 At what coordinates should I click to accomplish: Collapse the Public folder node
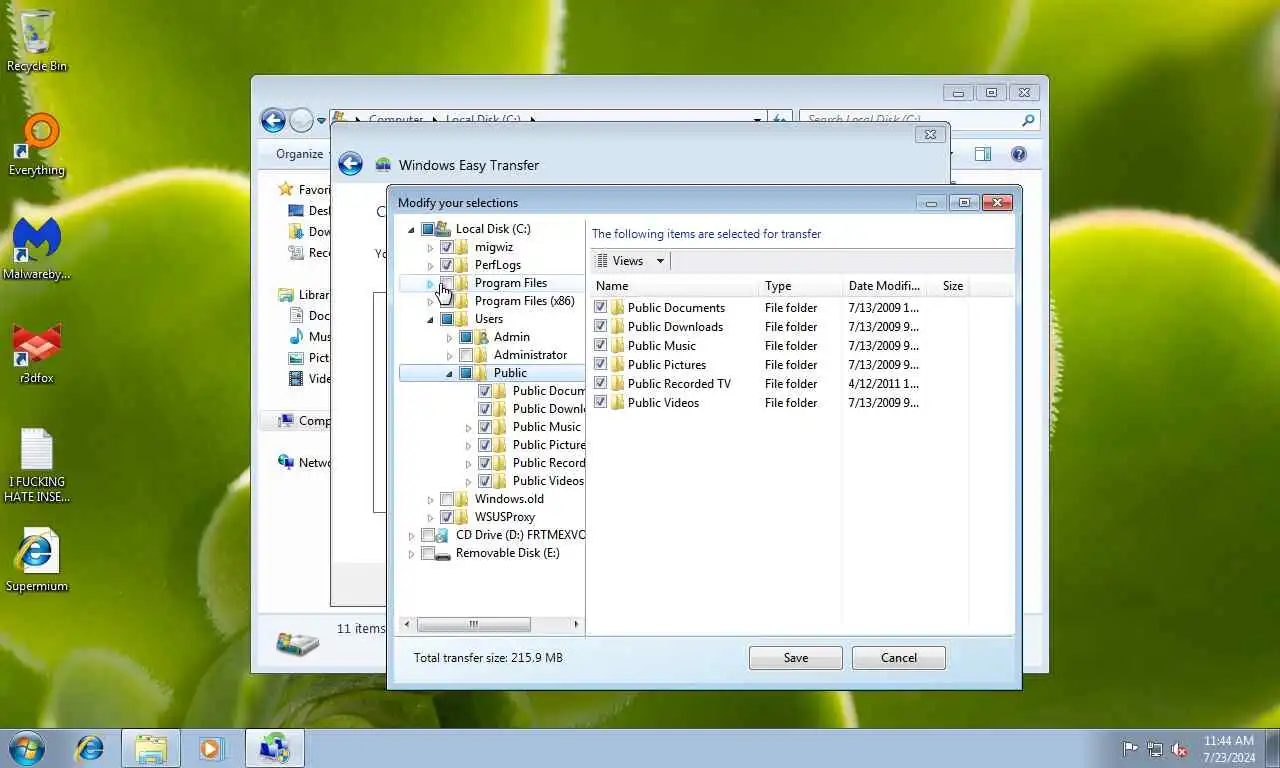pyautogui.click(x=450, y=374)
